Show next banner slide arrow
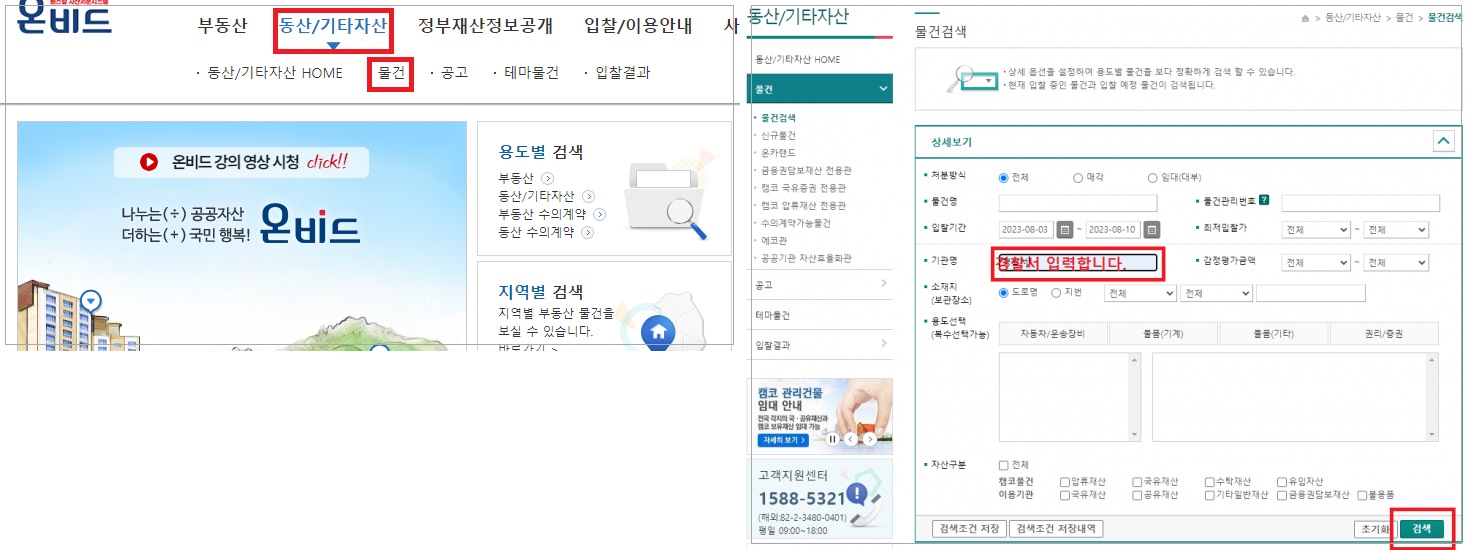The image size is (1468, 550). point(870,438)
